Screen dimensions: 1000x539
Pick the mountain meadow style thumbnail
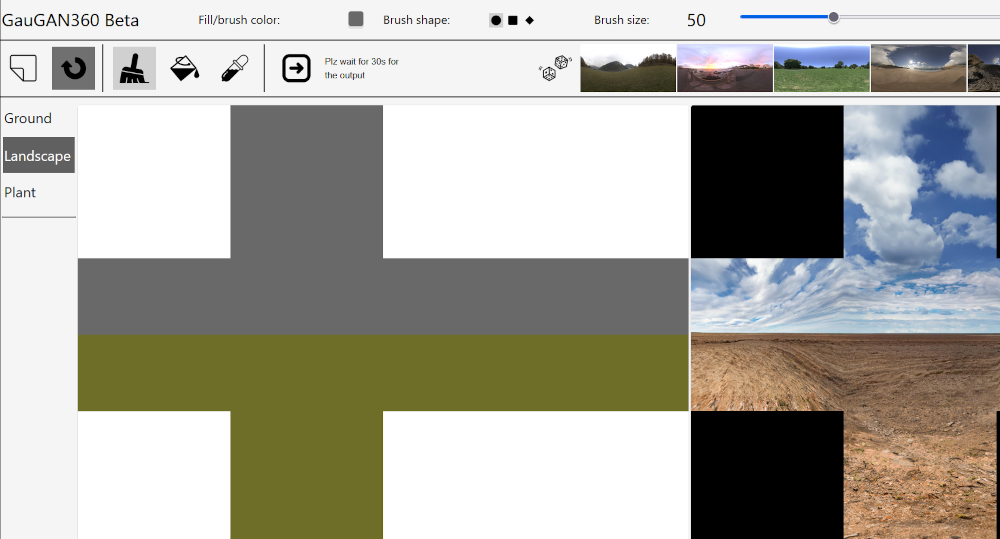[x=628, y=68]
